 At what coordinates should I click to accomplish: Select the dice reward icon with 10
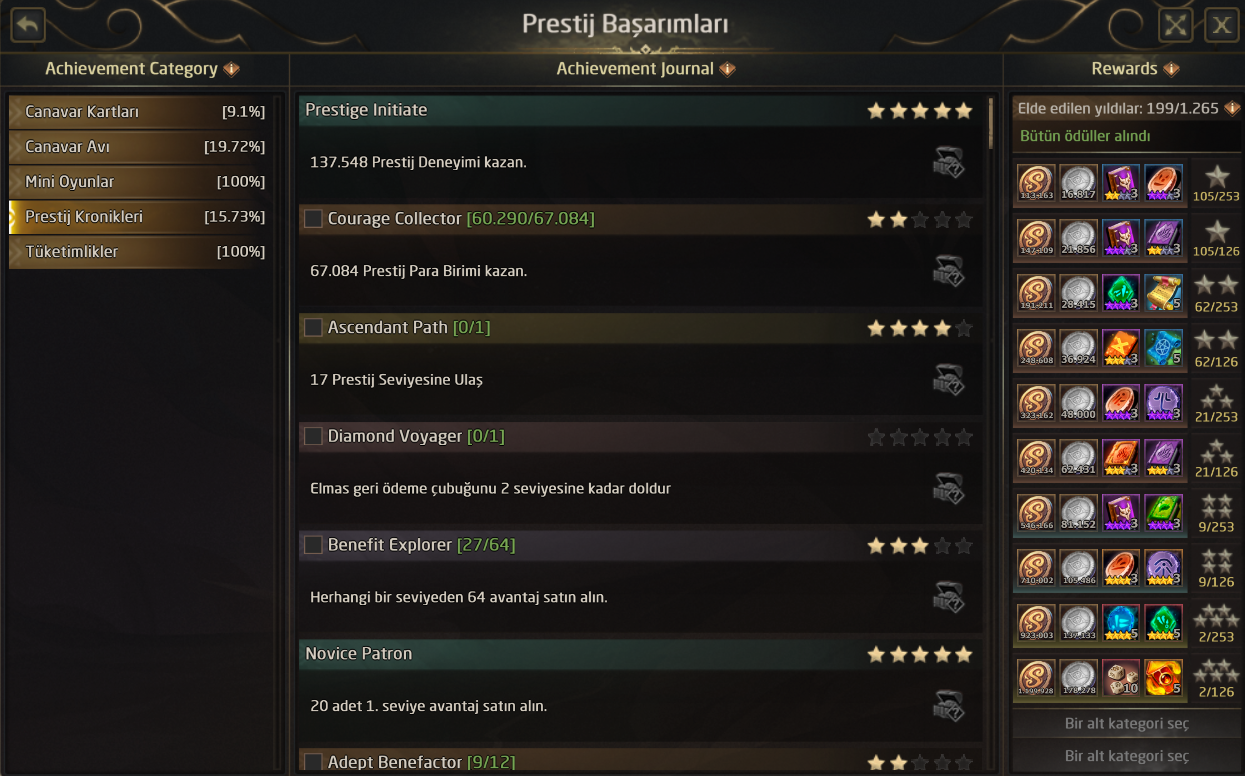tap(1121, 677)
